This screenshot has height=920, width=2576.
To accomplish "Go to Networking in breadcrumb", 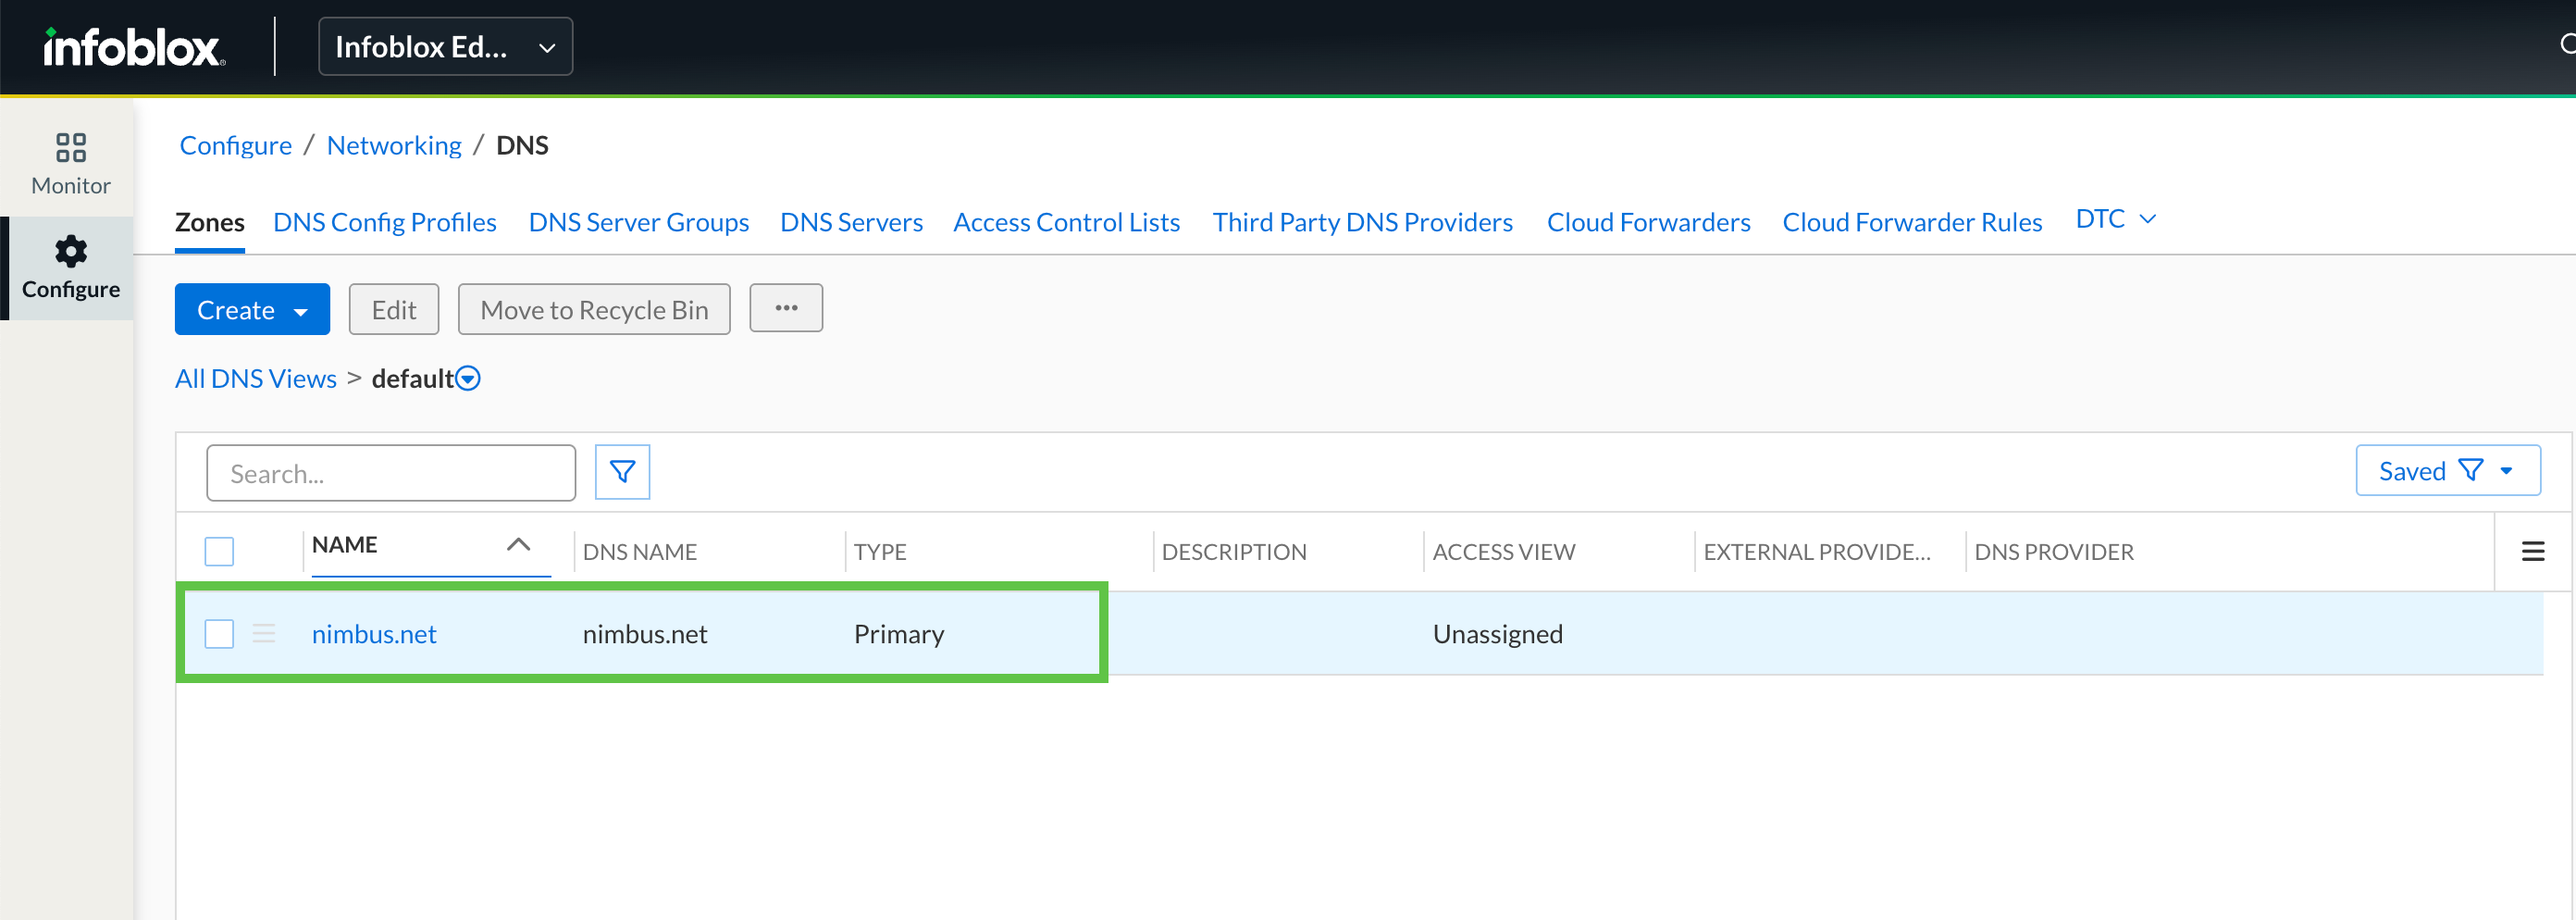I will pyautogui.click(x=394, y=146).
